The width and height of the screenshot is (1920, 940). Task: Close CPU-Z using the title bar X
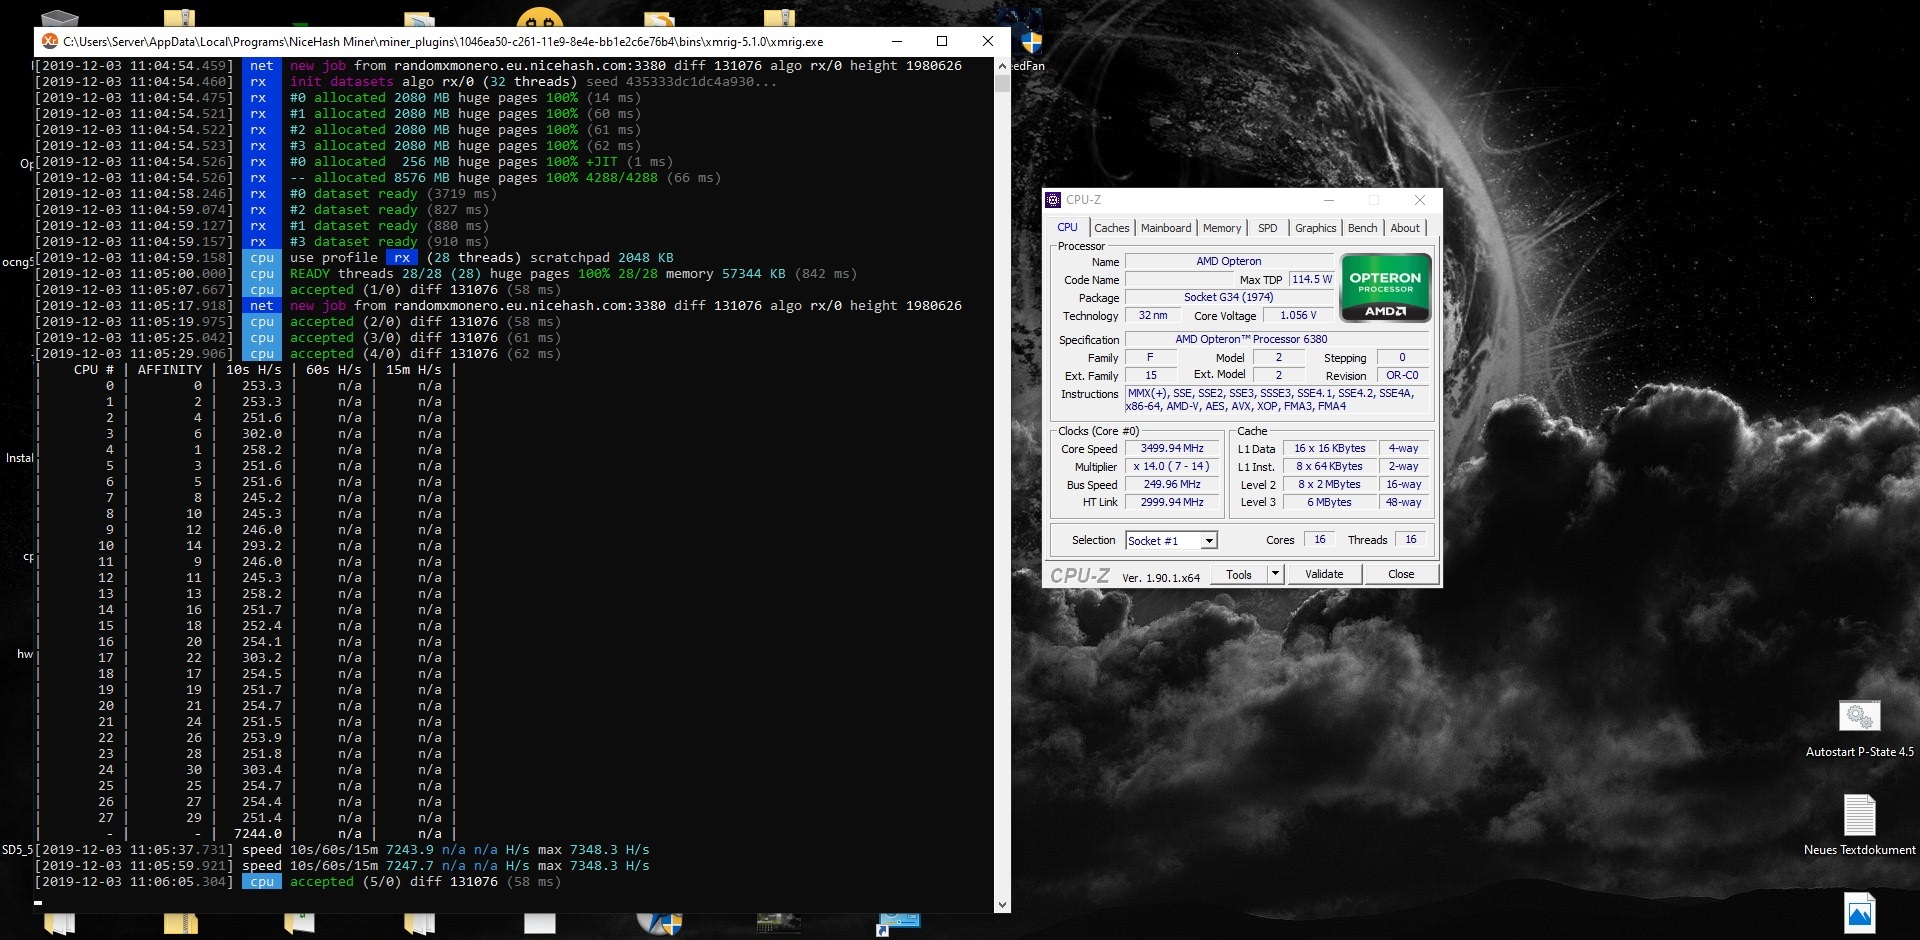[1419, 200]
